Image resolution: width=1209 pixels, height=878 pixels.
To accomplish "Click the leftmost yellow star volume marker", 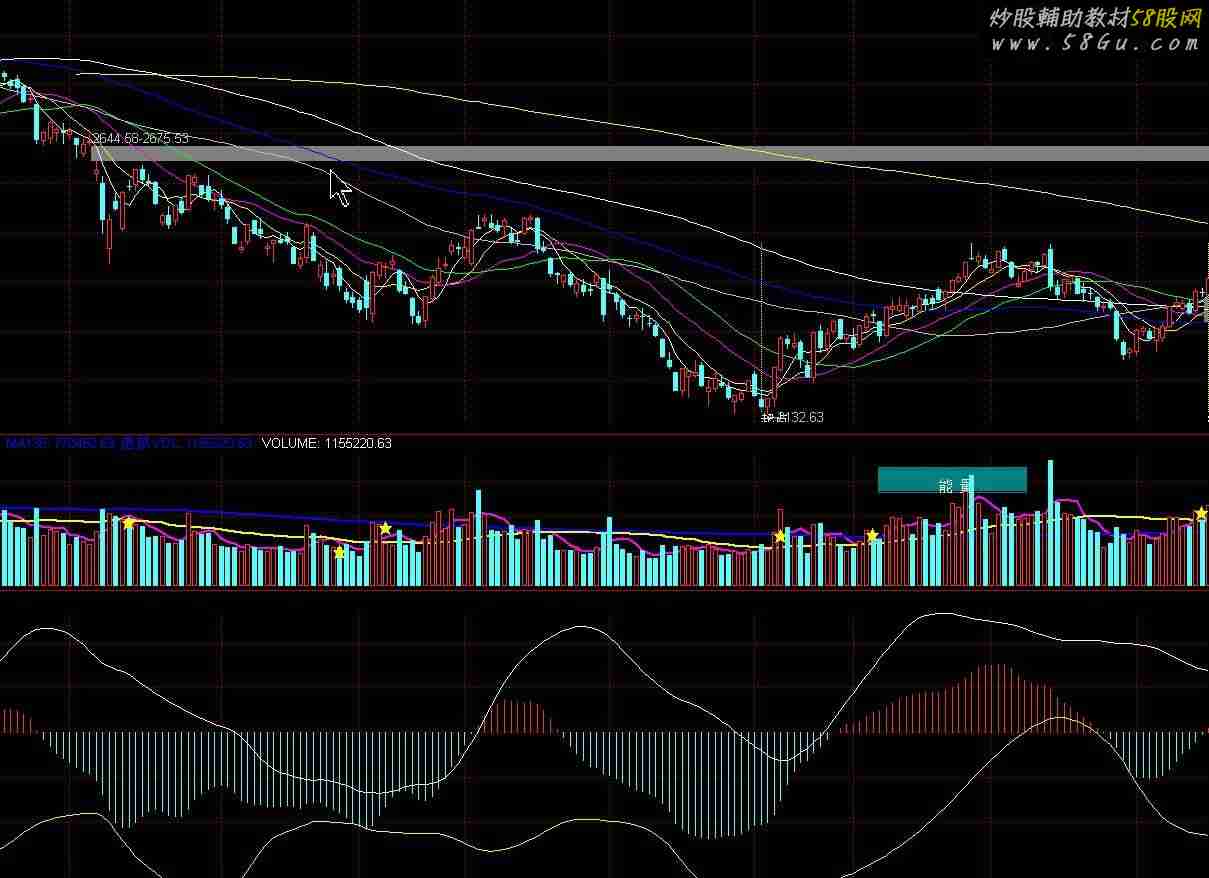I will 128,522.
